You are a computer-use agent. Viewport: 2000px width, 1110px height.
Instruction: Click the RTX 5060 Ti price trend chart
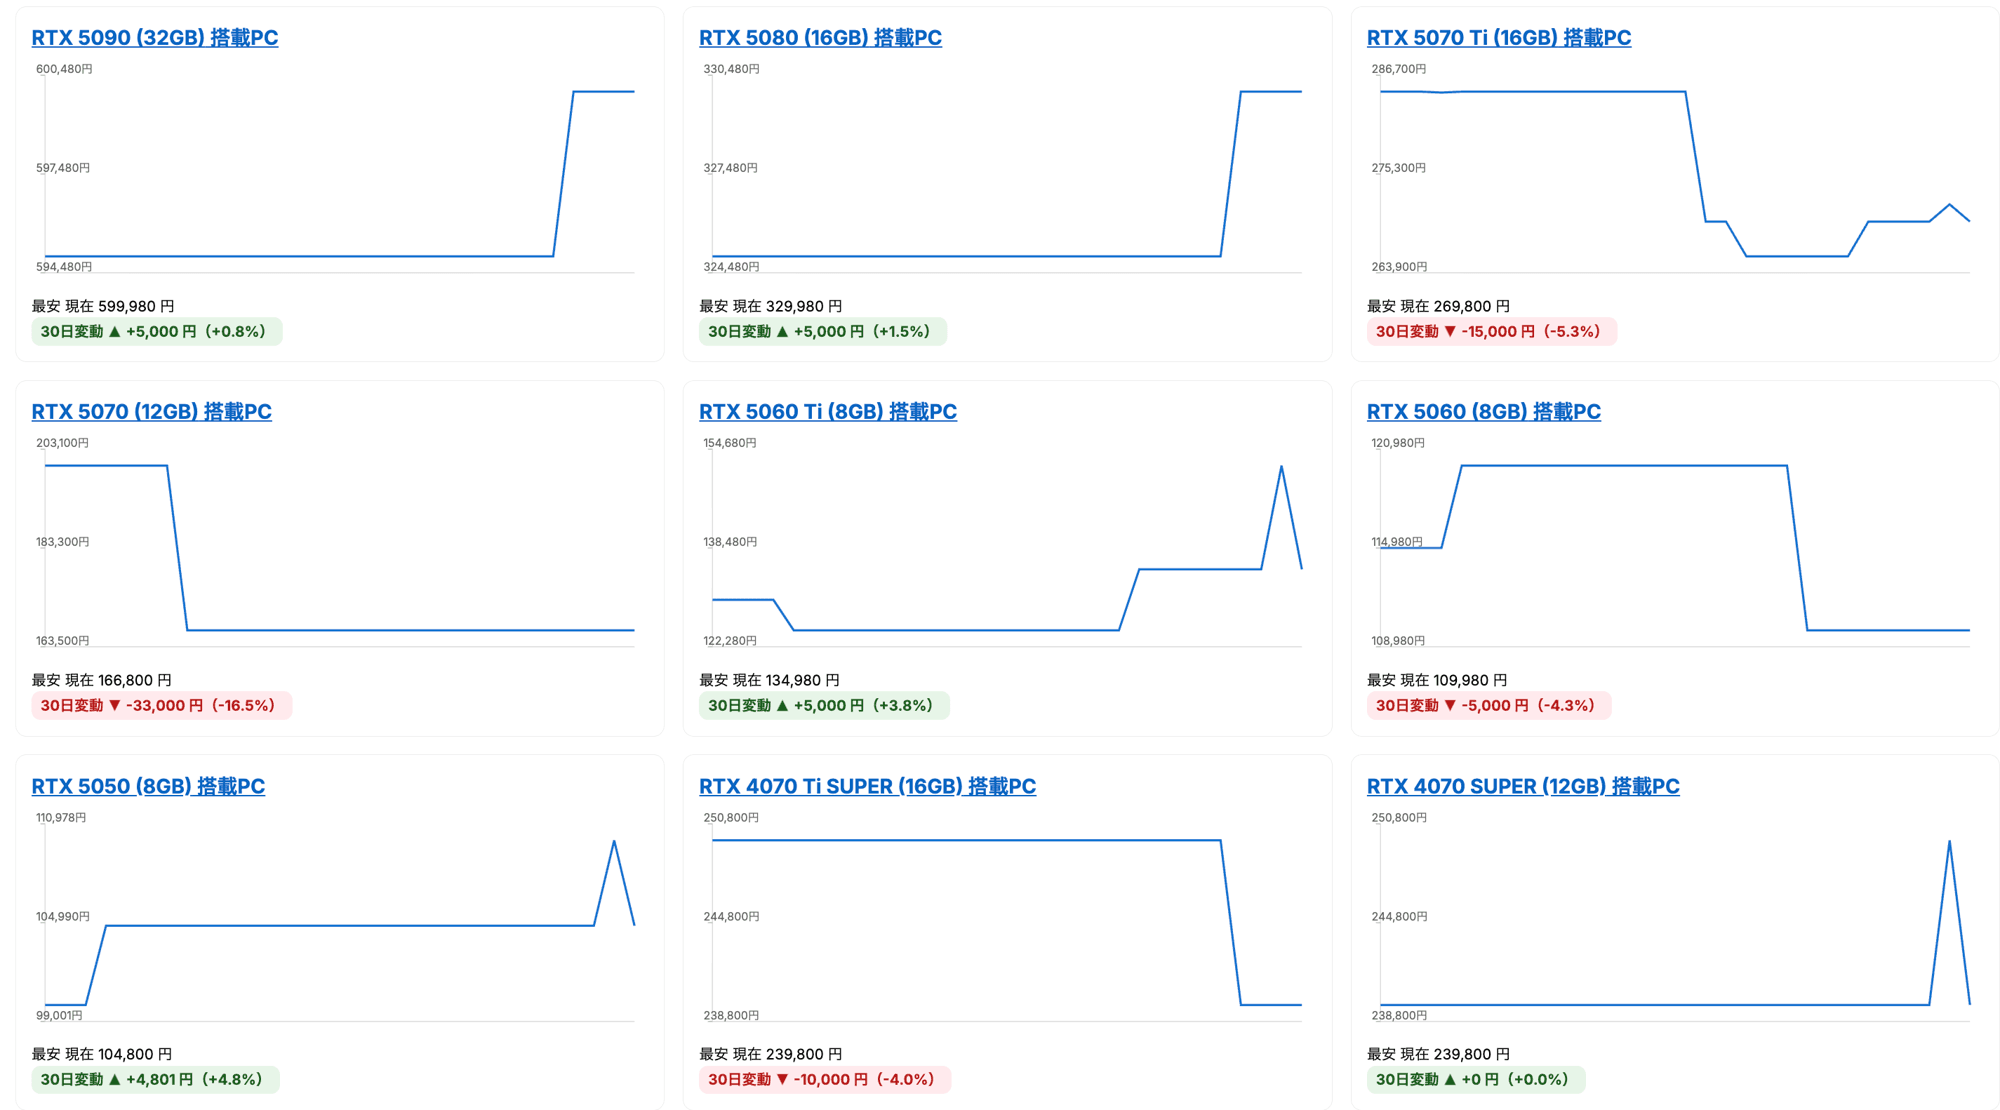click(x=1007, y=545)
